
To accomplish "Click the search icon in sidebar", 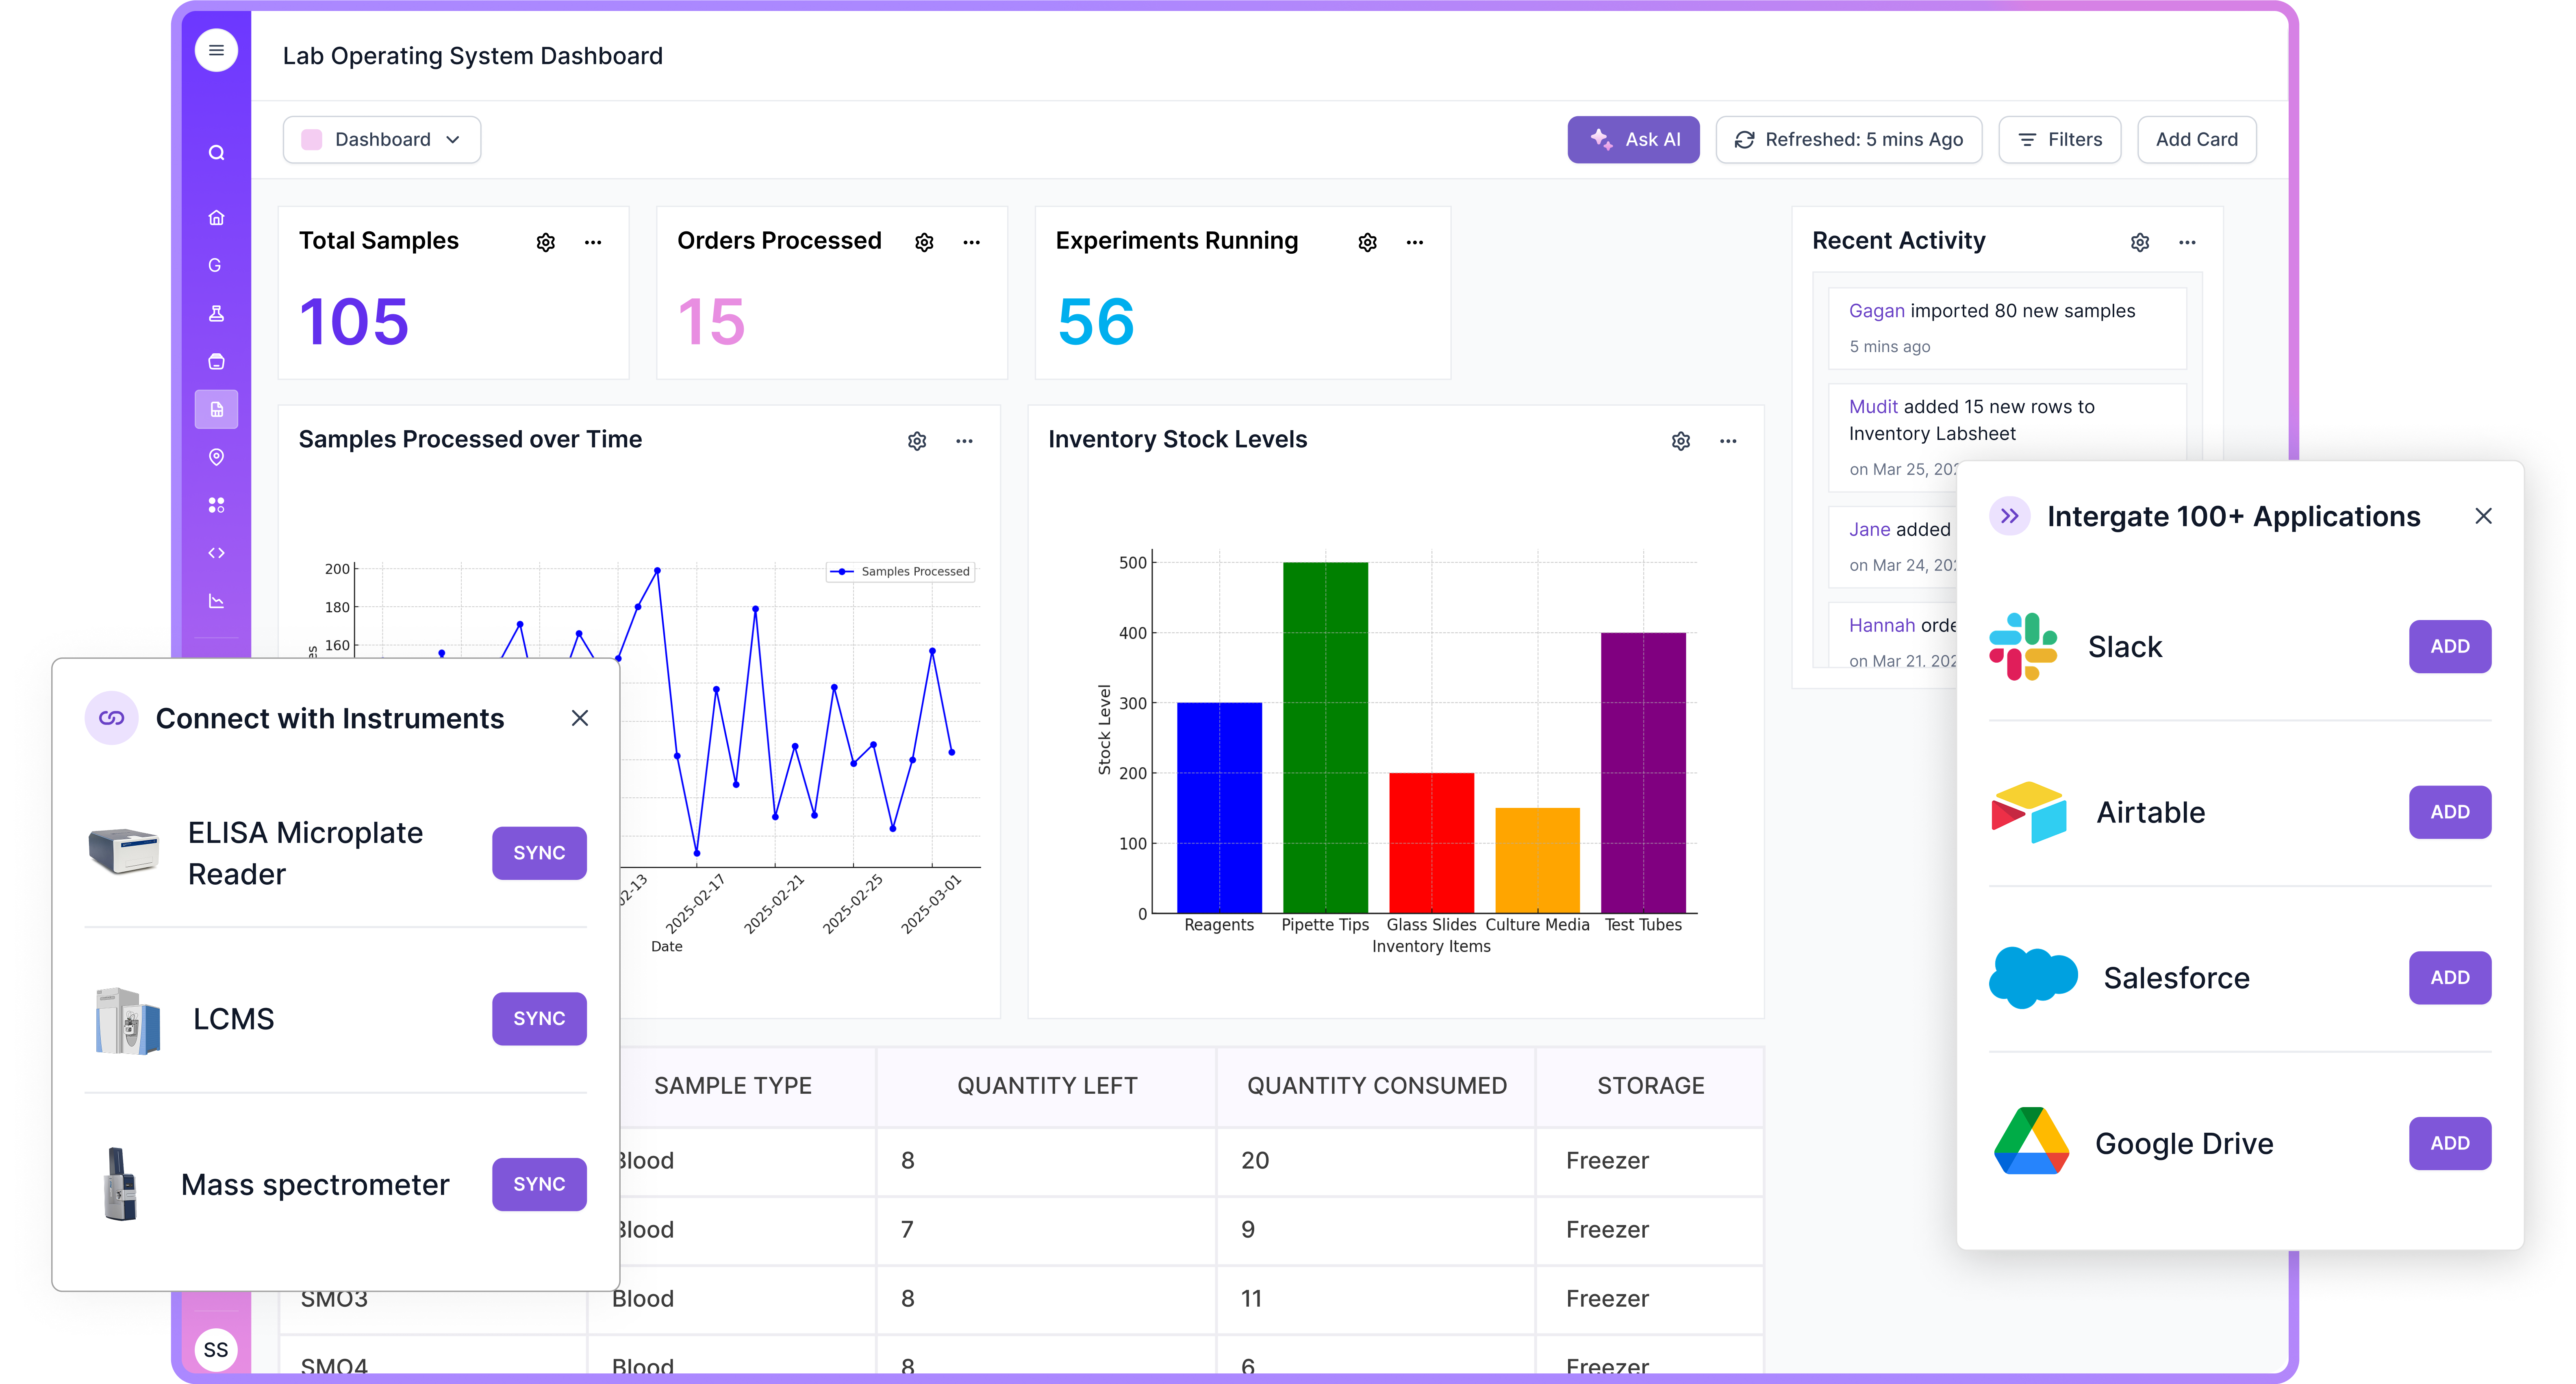I will (216, 153).
